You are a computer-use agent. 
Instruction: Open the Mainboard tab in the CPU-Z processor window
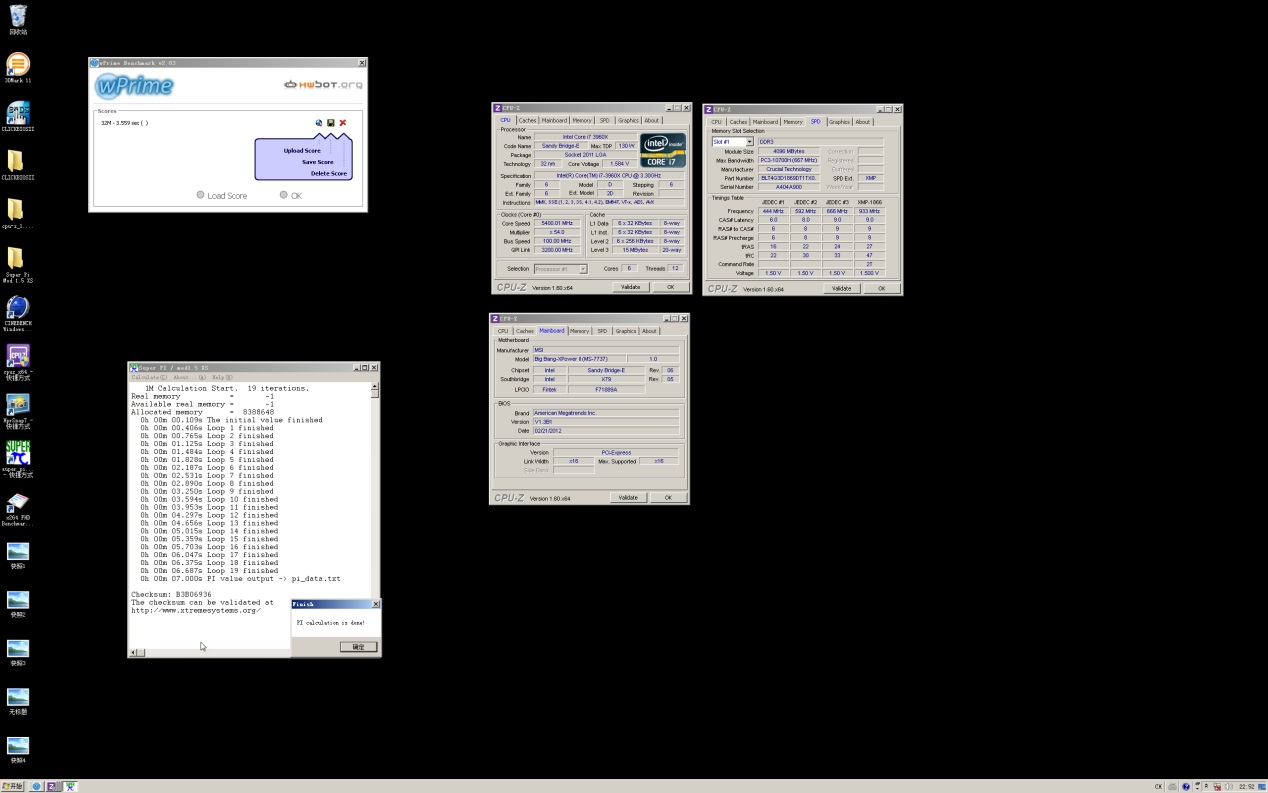coord(554,120)
